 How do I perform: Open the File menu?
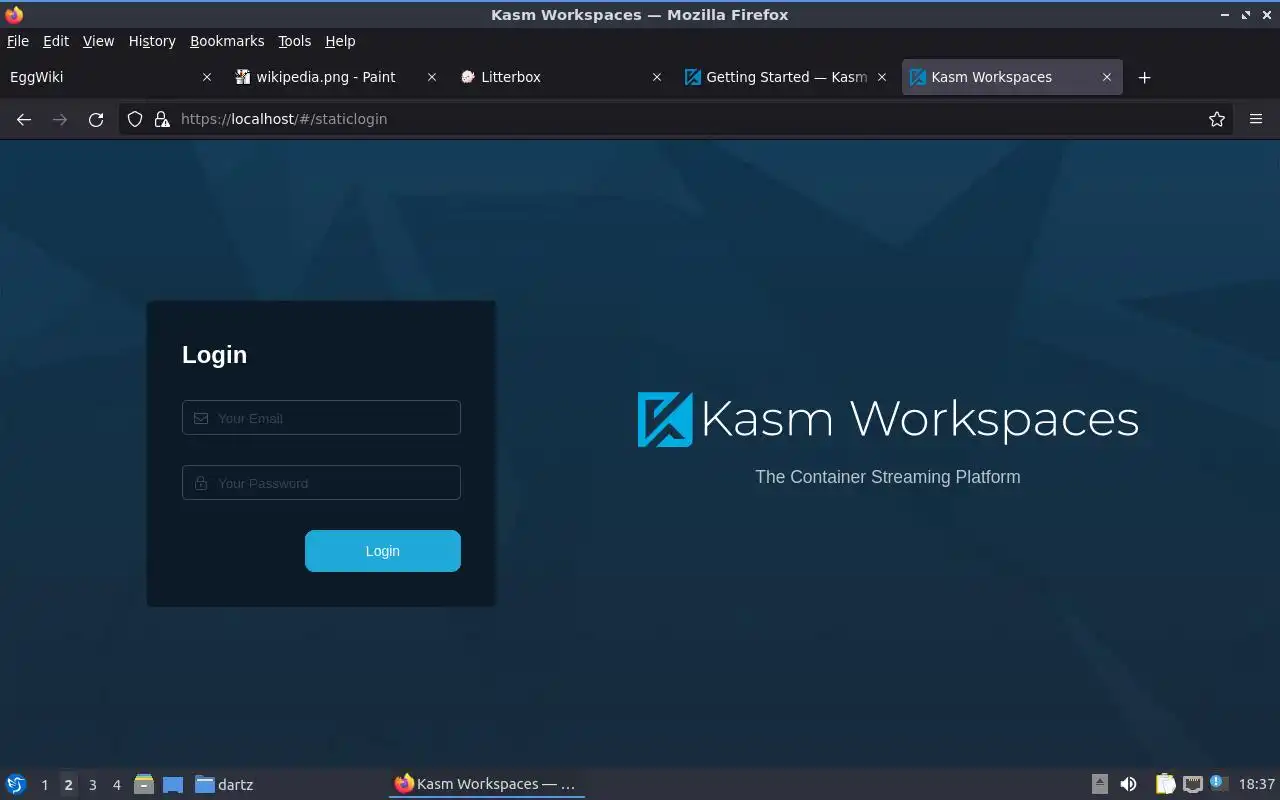18,41
